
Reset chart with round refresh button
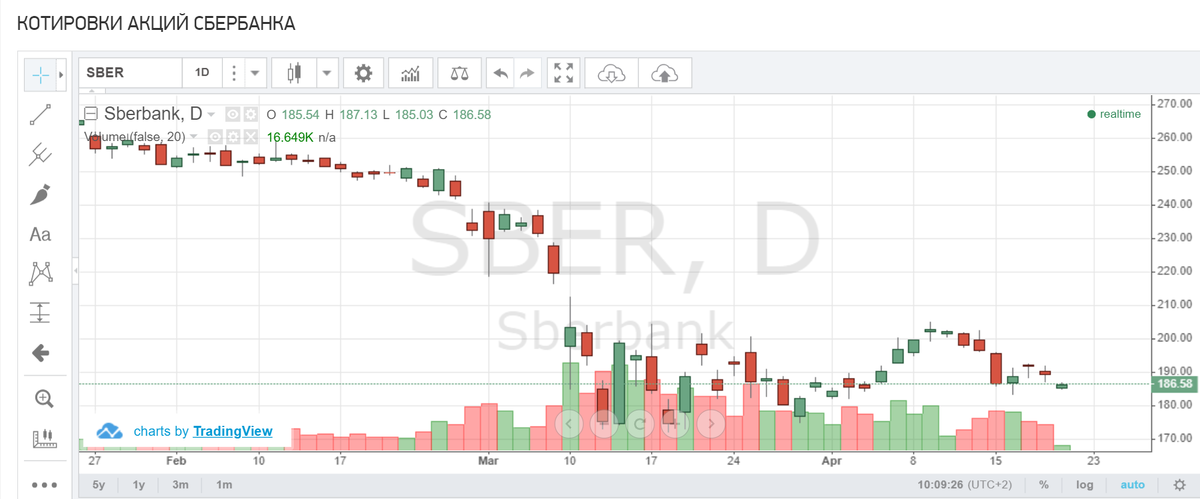click(639, 423)
